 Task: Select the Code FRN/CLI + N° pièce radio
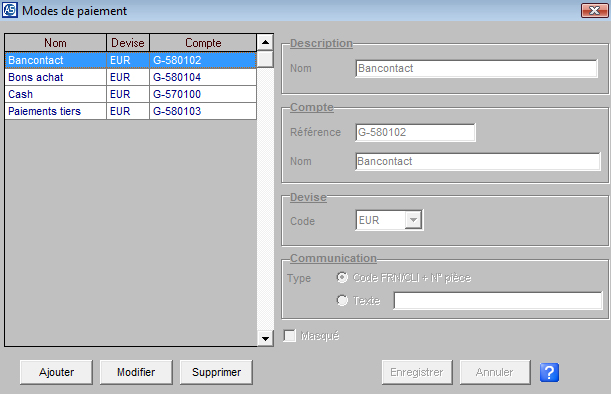(x=342, y=277)
